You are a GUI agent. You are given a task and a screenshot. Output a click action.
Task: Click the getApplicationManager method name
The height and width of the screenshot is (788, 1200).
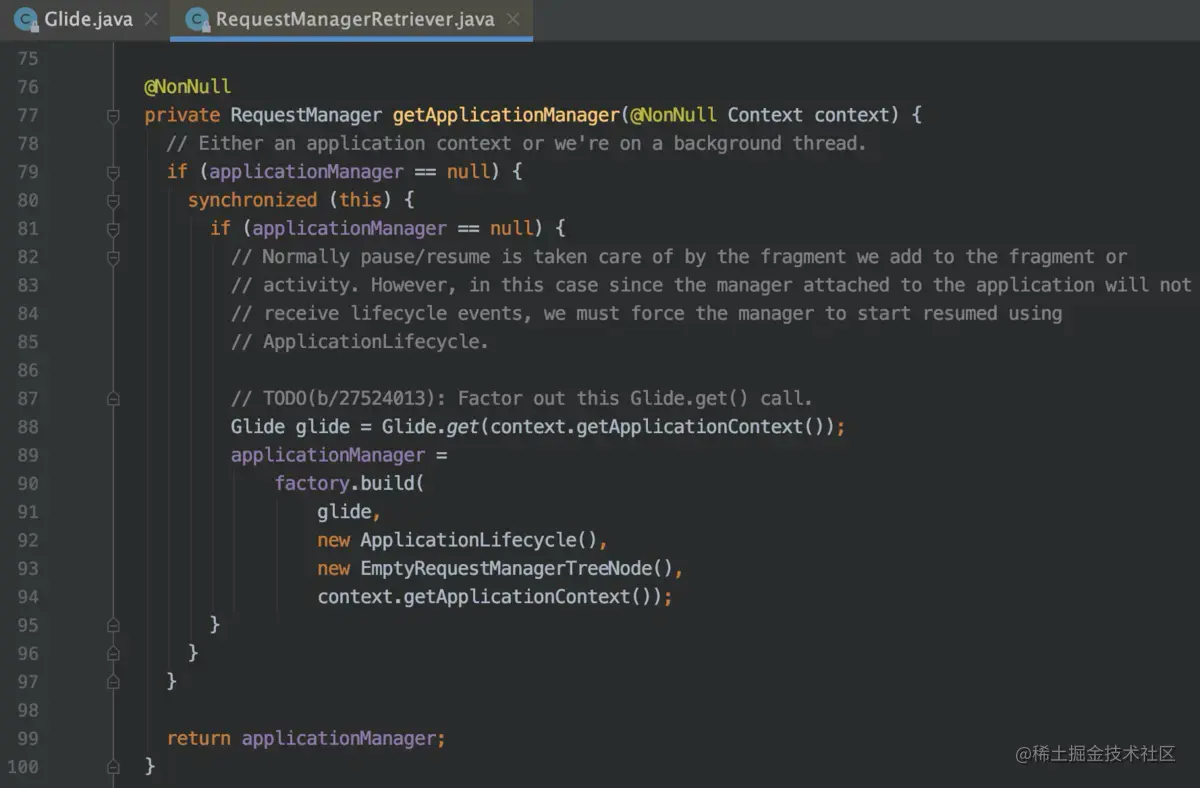coord(506,115)
